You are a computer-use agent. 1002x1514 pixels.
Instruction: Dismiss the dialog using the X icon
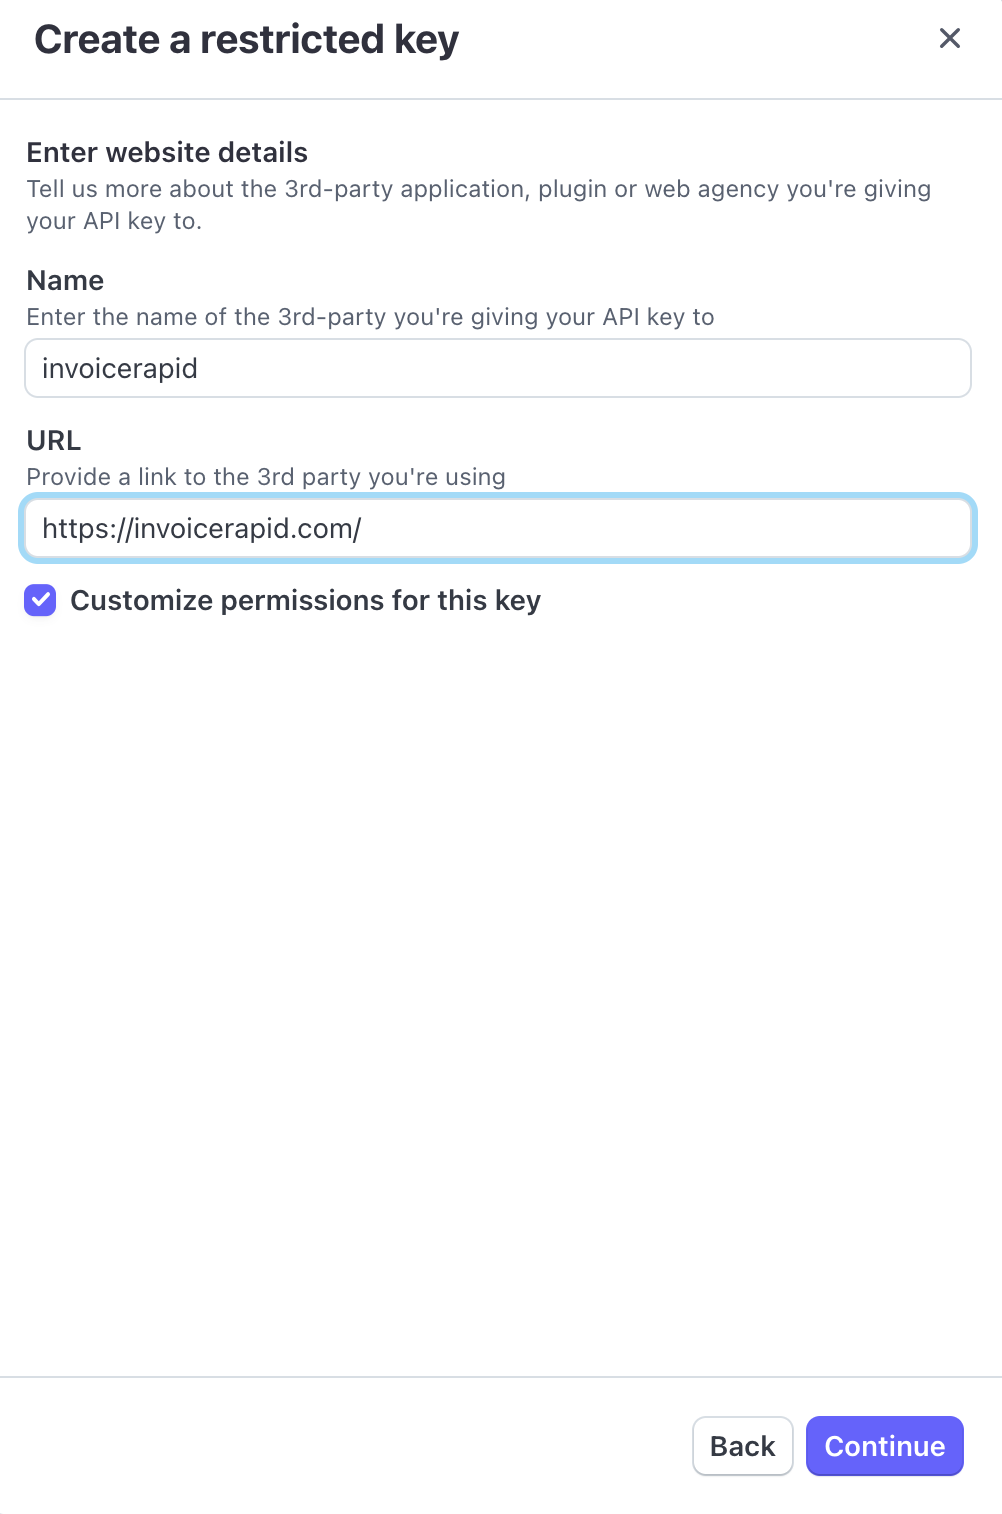tap(949, 39)
